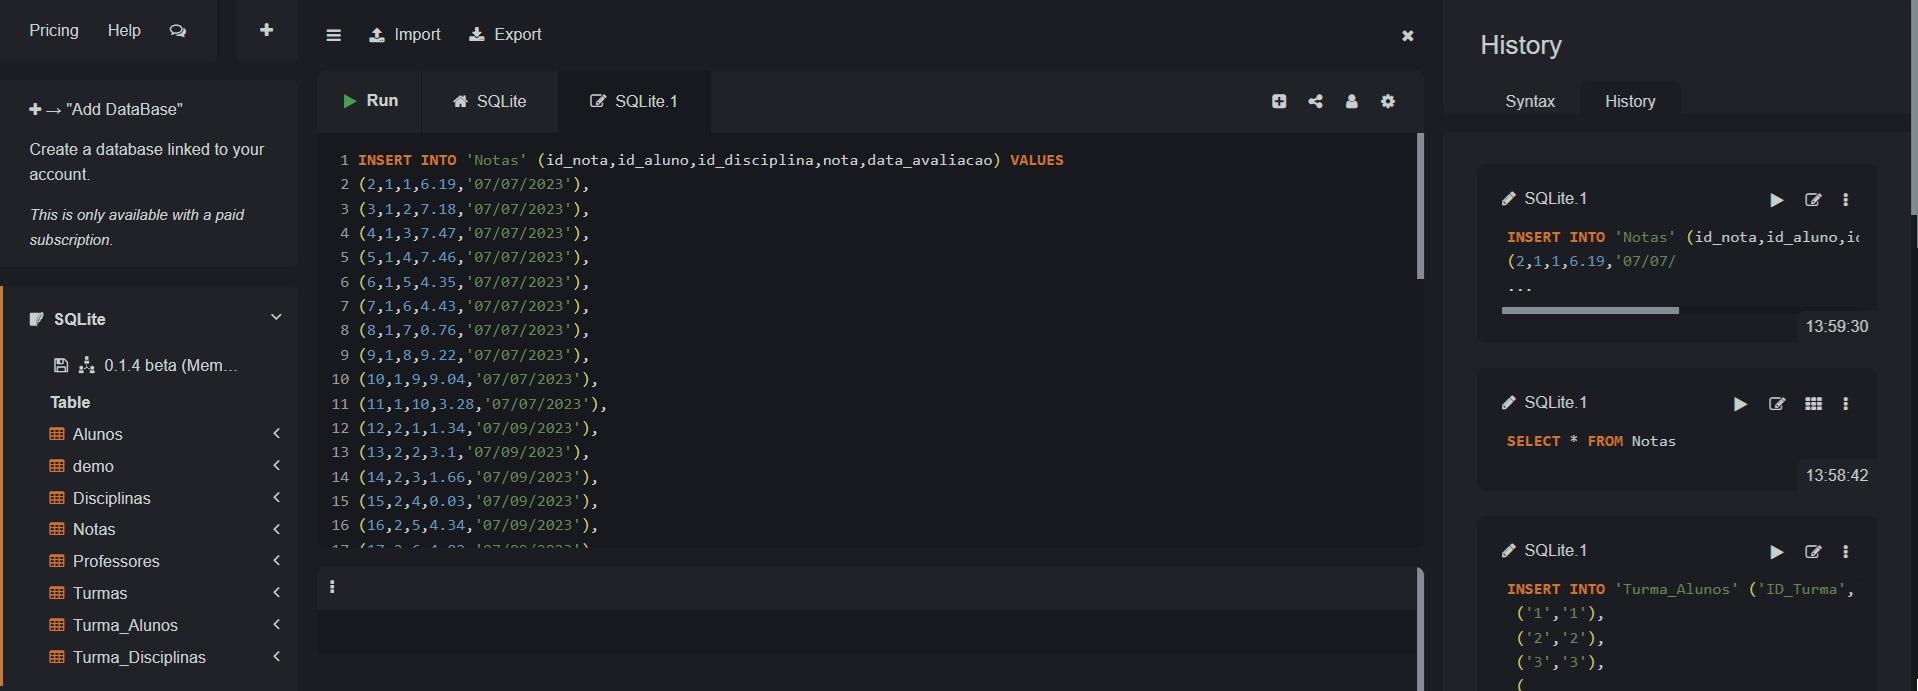Switch to the SQLite home tab

490,101
